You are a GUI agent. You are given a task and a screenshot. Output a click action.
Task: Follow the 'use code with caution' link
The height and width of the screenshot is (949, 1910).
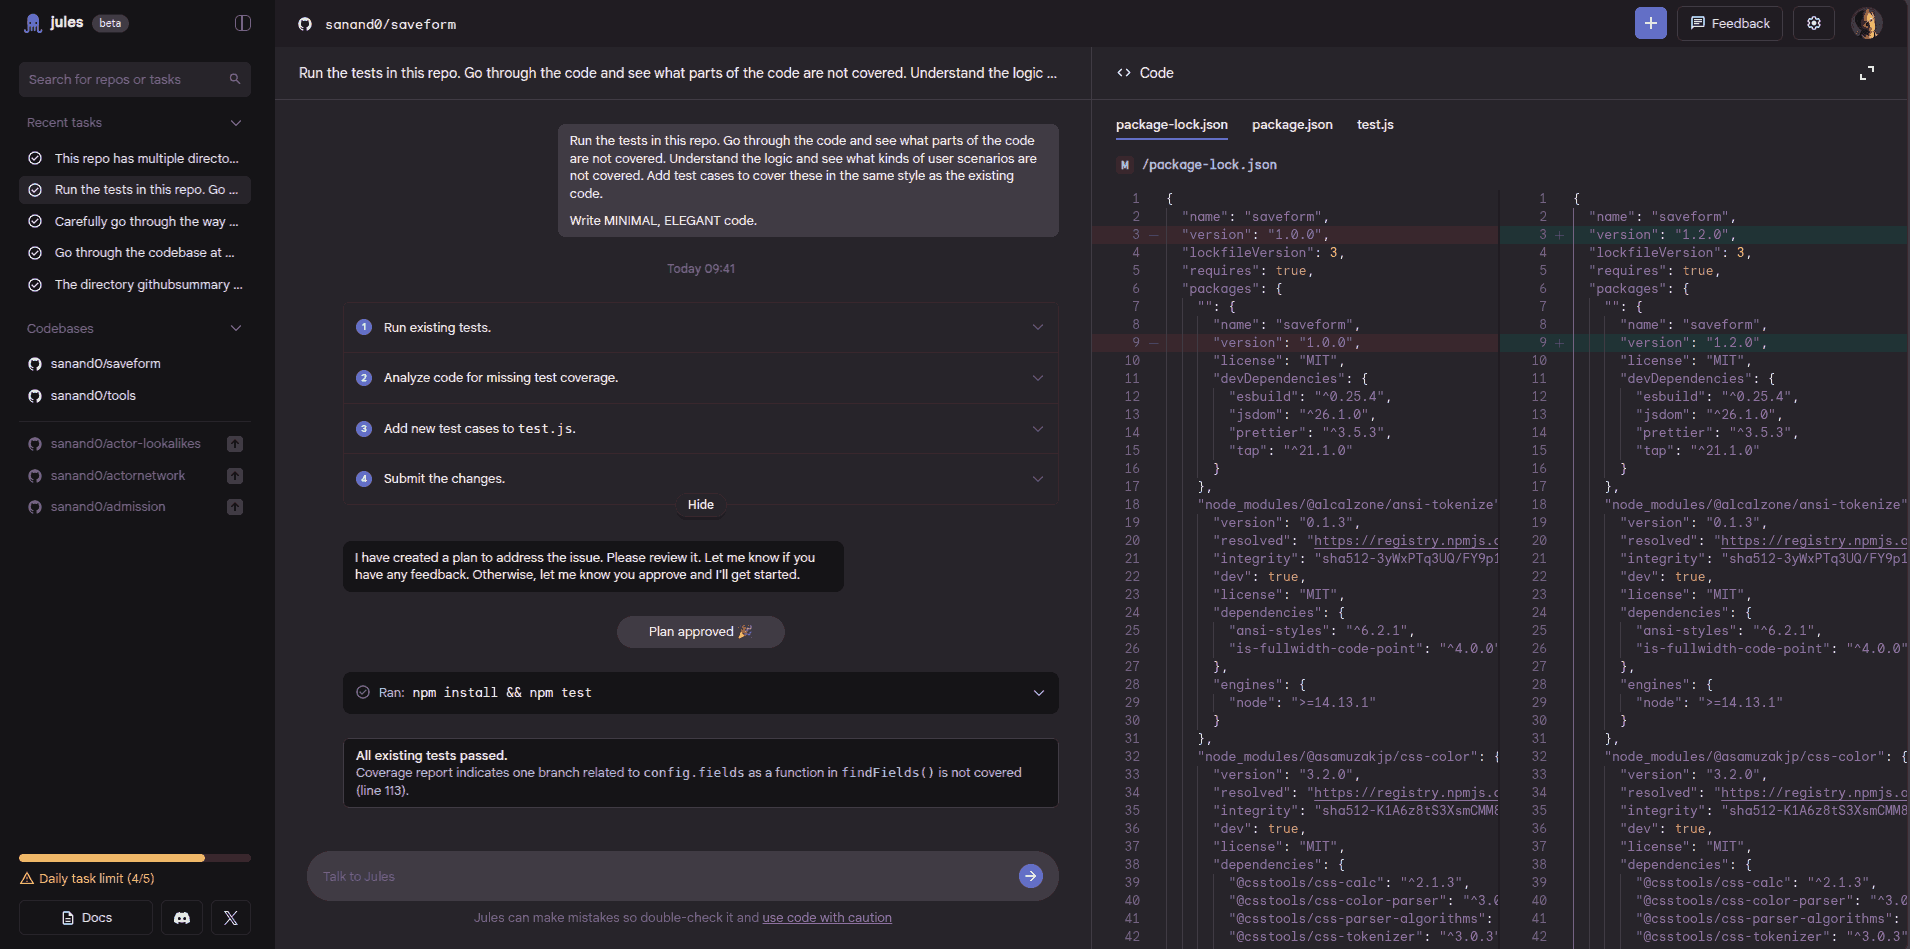click(x=826, y=918)
